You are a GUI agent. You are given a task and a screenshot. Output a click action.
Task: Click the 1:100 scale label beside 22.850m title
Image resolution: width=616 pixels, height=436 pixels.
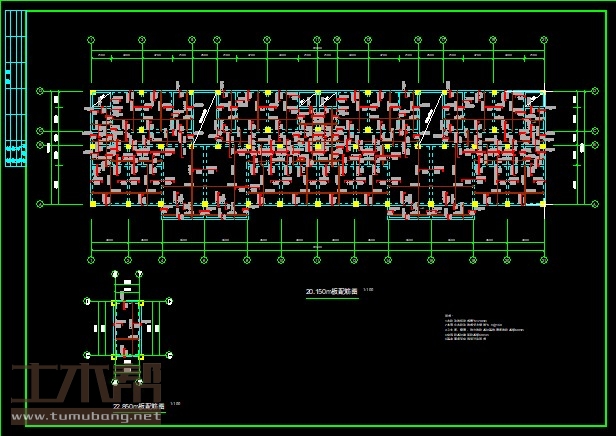pyautogui.click(x=176, y=403)
